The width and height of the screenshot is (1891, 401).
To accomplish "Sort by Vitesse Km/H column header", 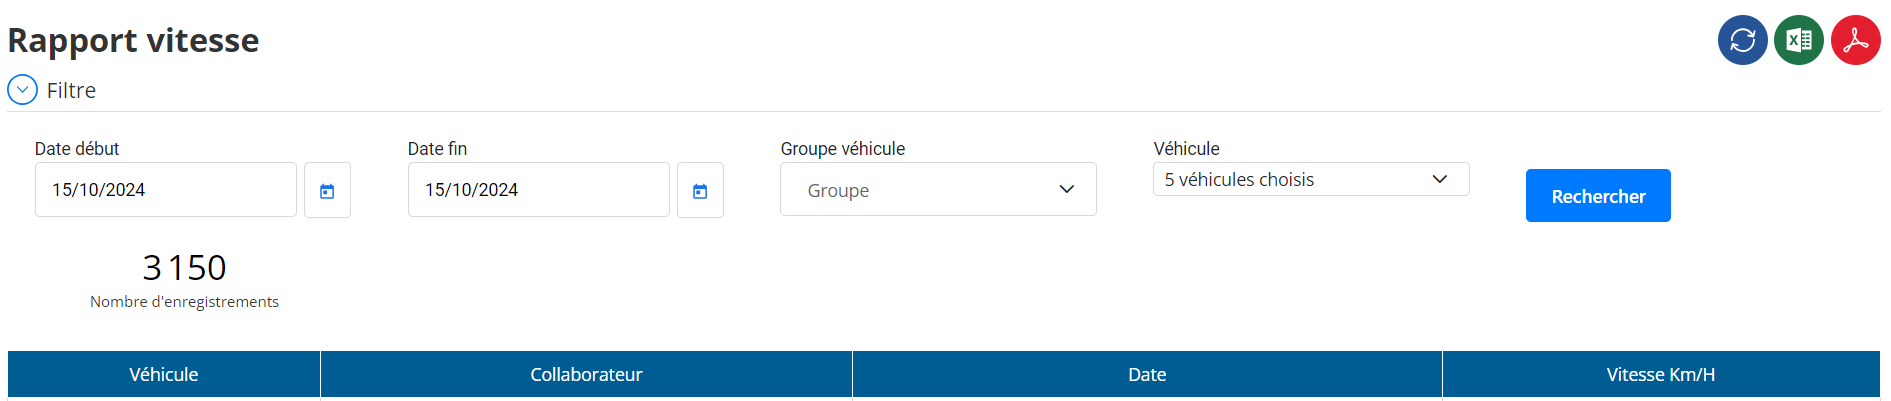I will [1661, 374].
